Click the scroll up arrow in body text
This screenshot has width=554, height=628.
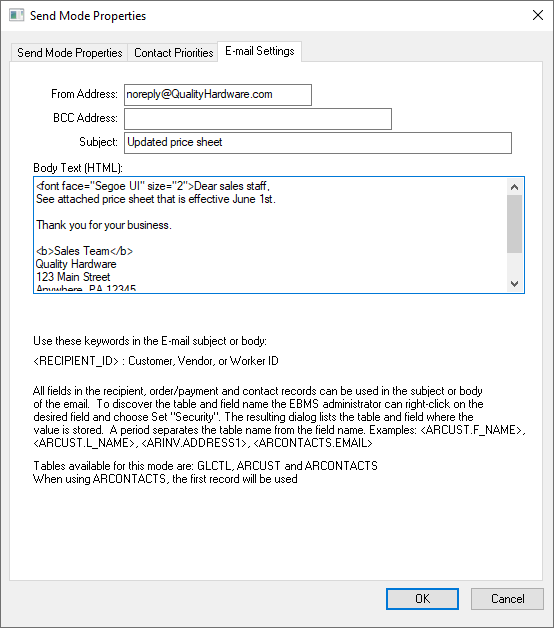point(515,187)
